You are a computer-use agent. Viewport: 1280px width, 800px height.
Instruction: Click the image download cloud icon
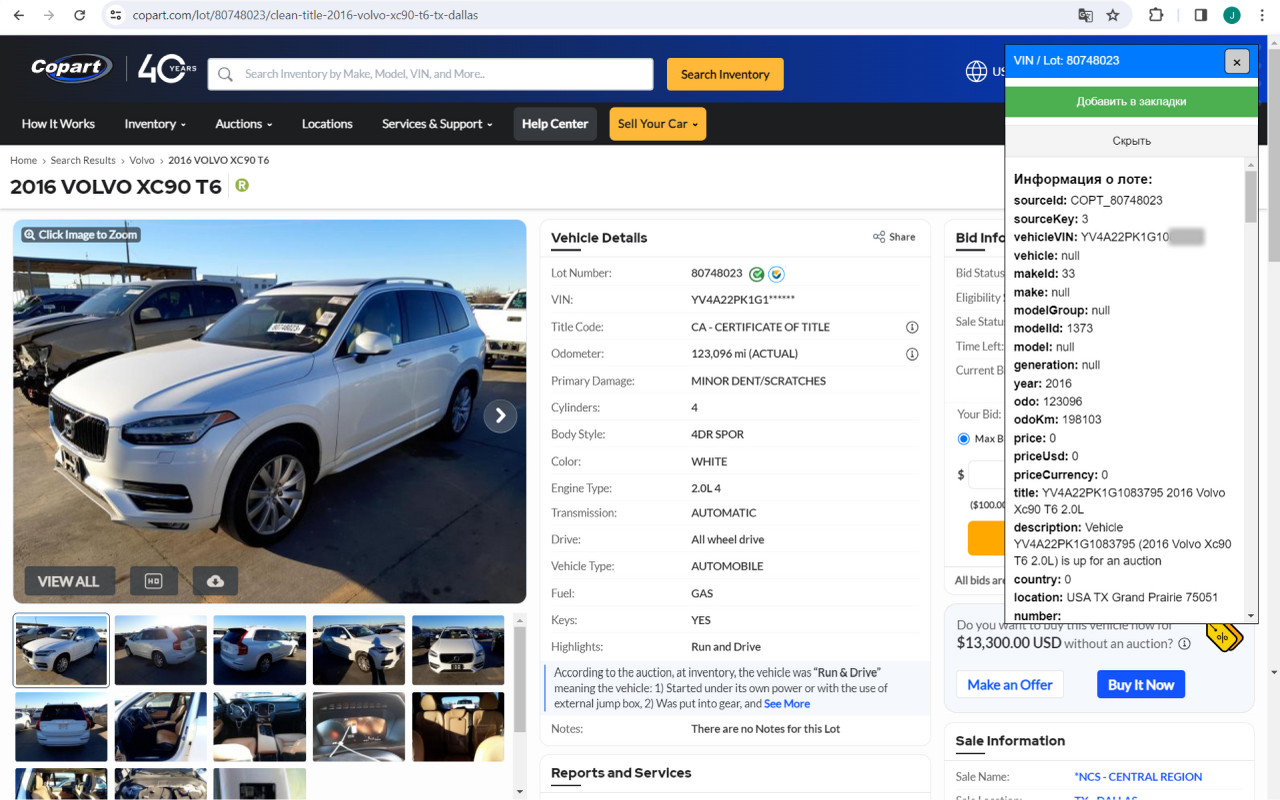pyautogui.click(x=215, y=580)
